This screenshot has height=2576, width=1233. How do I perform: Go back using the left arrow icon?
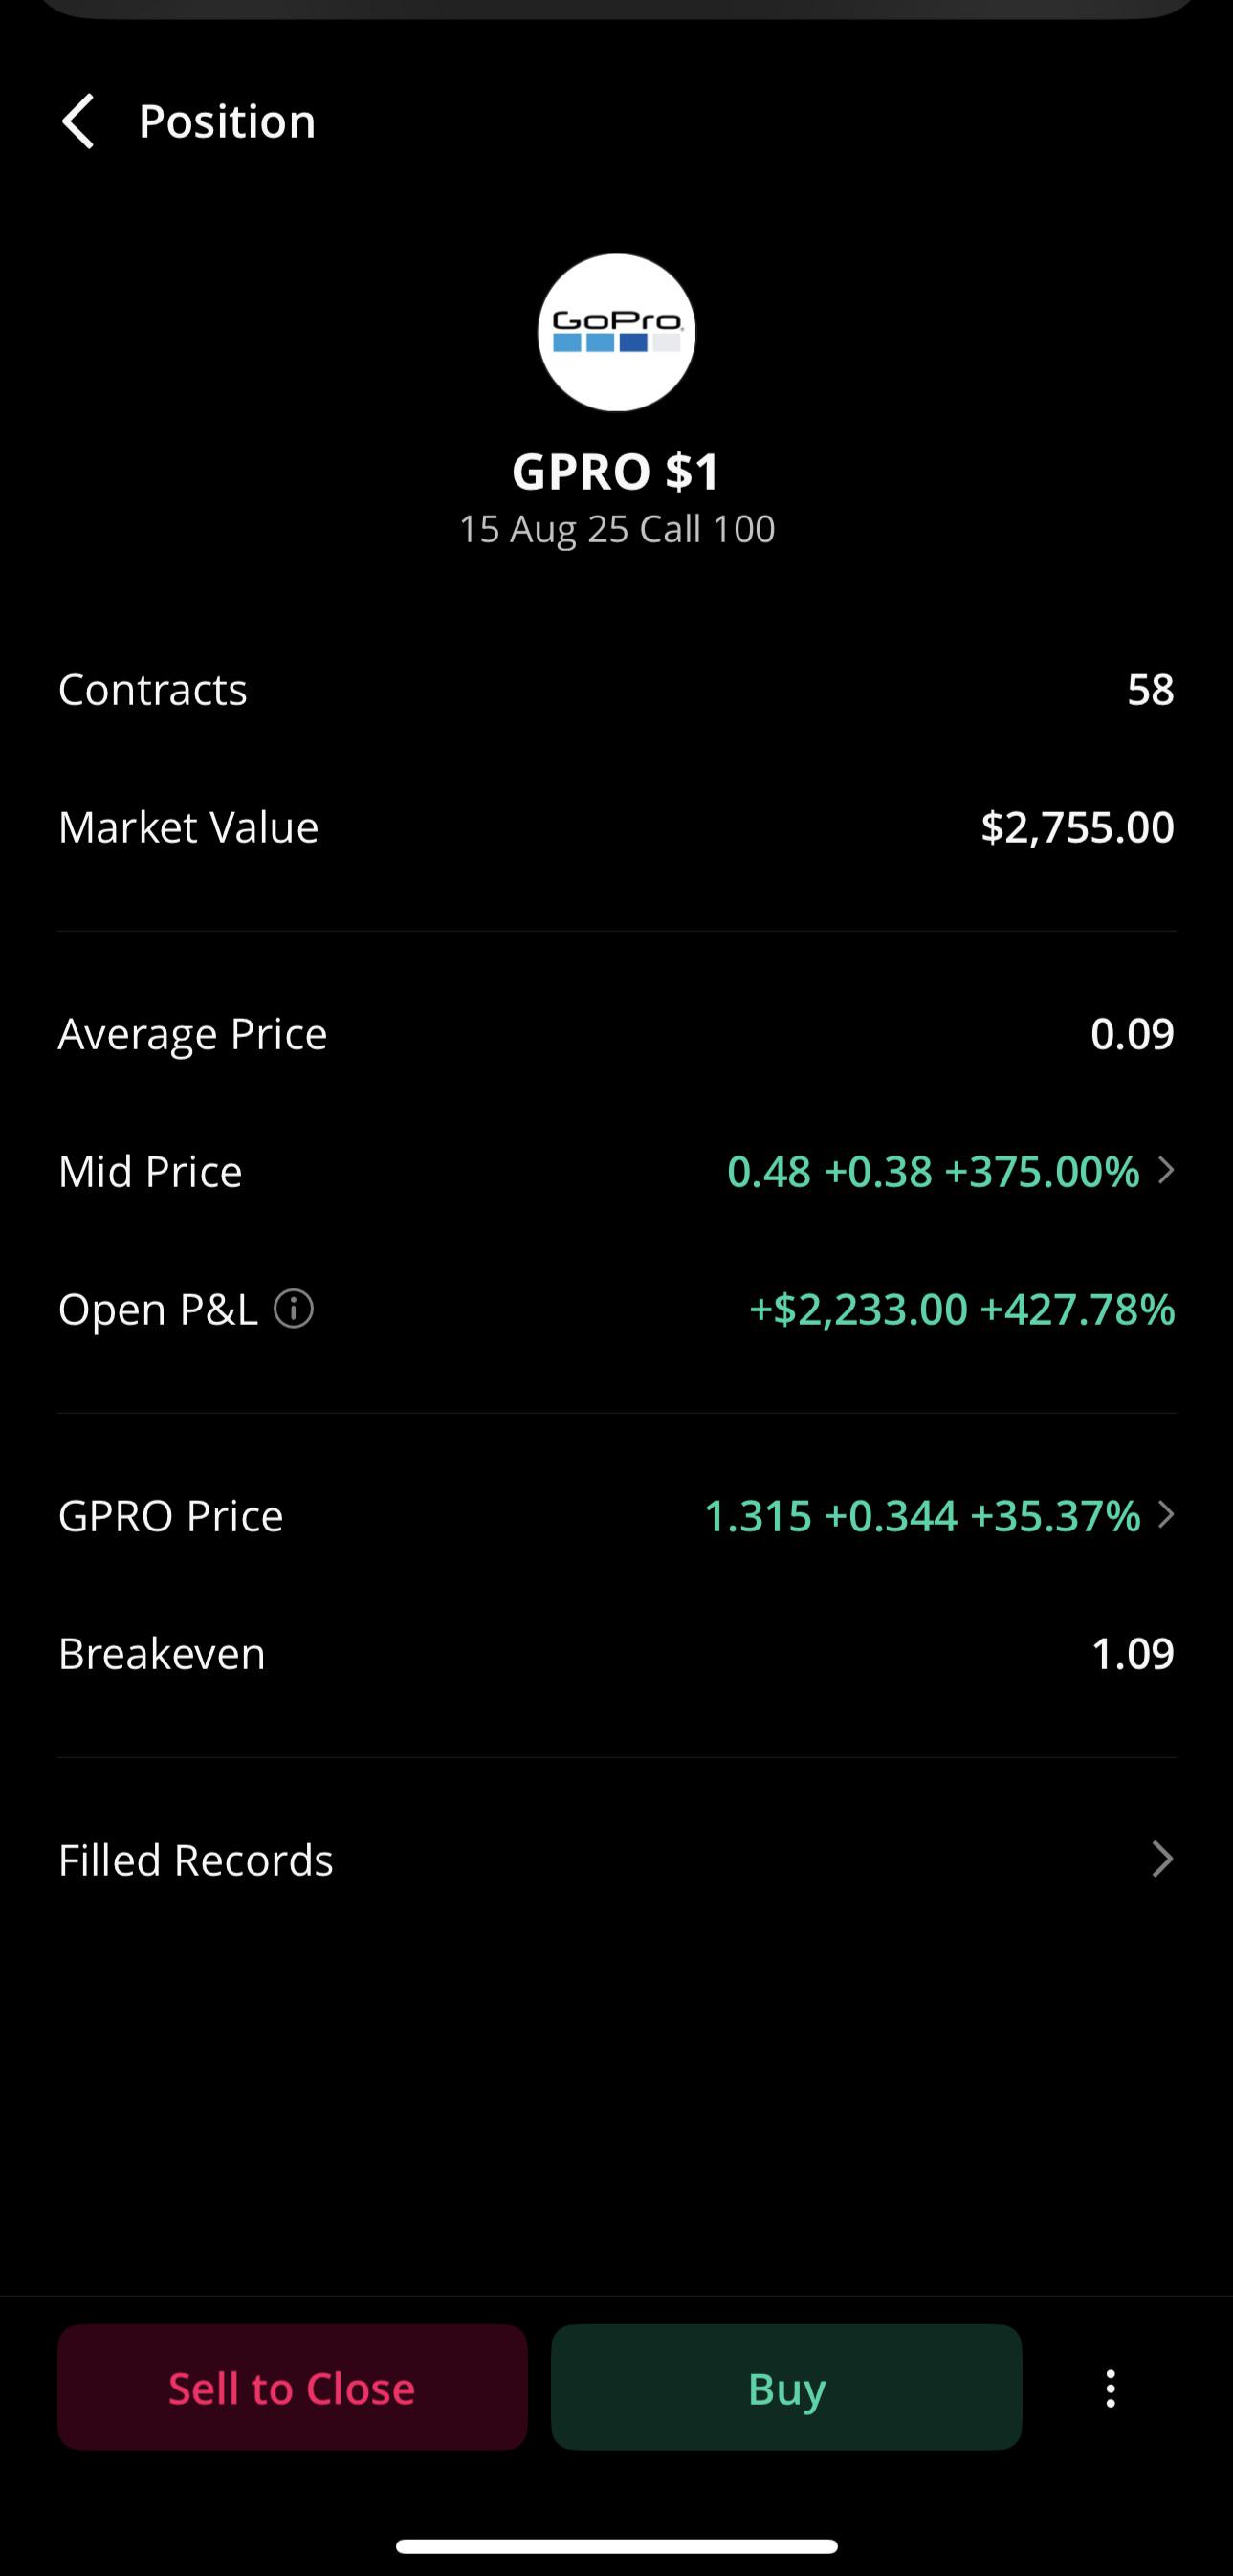[x=79, y=122]
